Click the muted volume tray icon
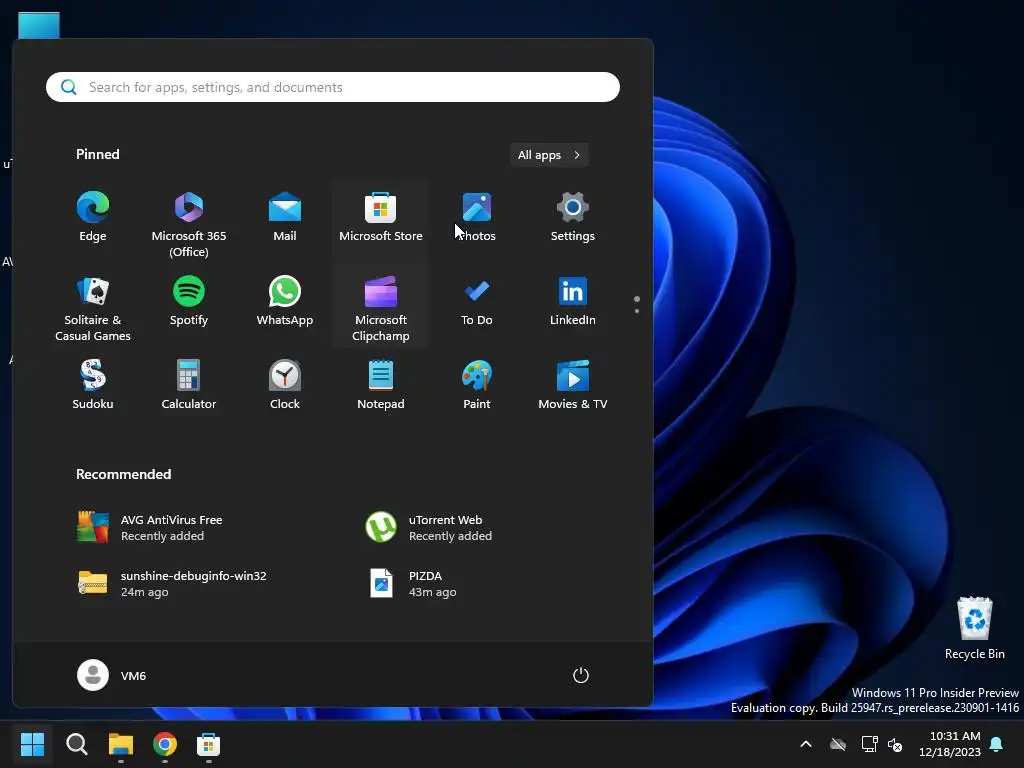1024x768 pixels. 895,744
